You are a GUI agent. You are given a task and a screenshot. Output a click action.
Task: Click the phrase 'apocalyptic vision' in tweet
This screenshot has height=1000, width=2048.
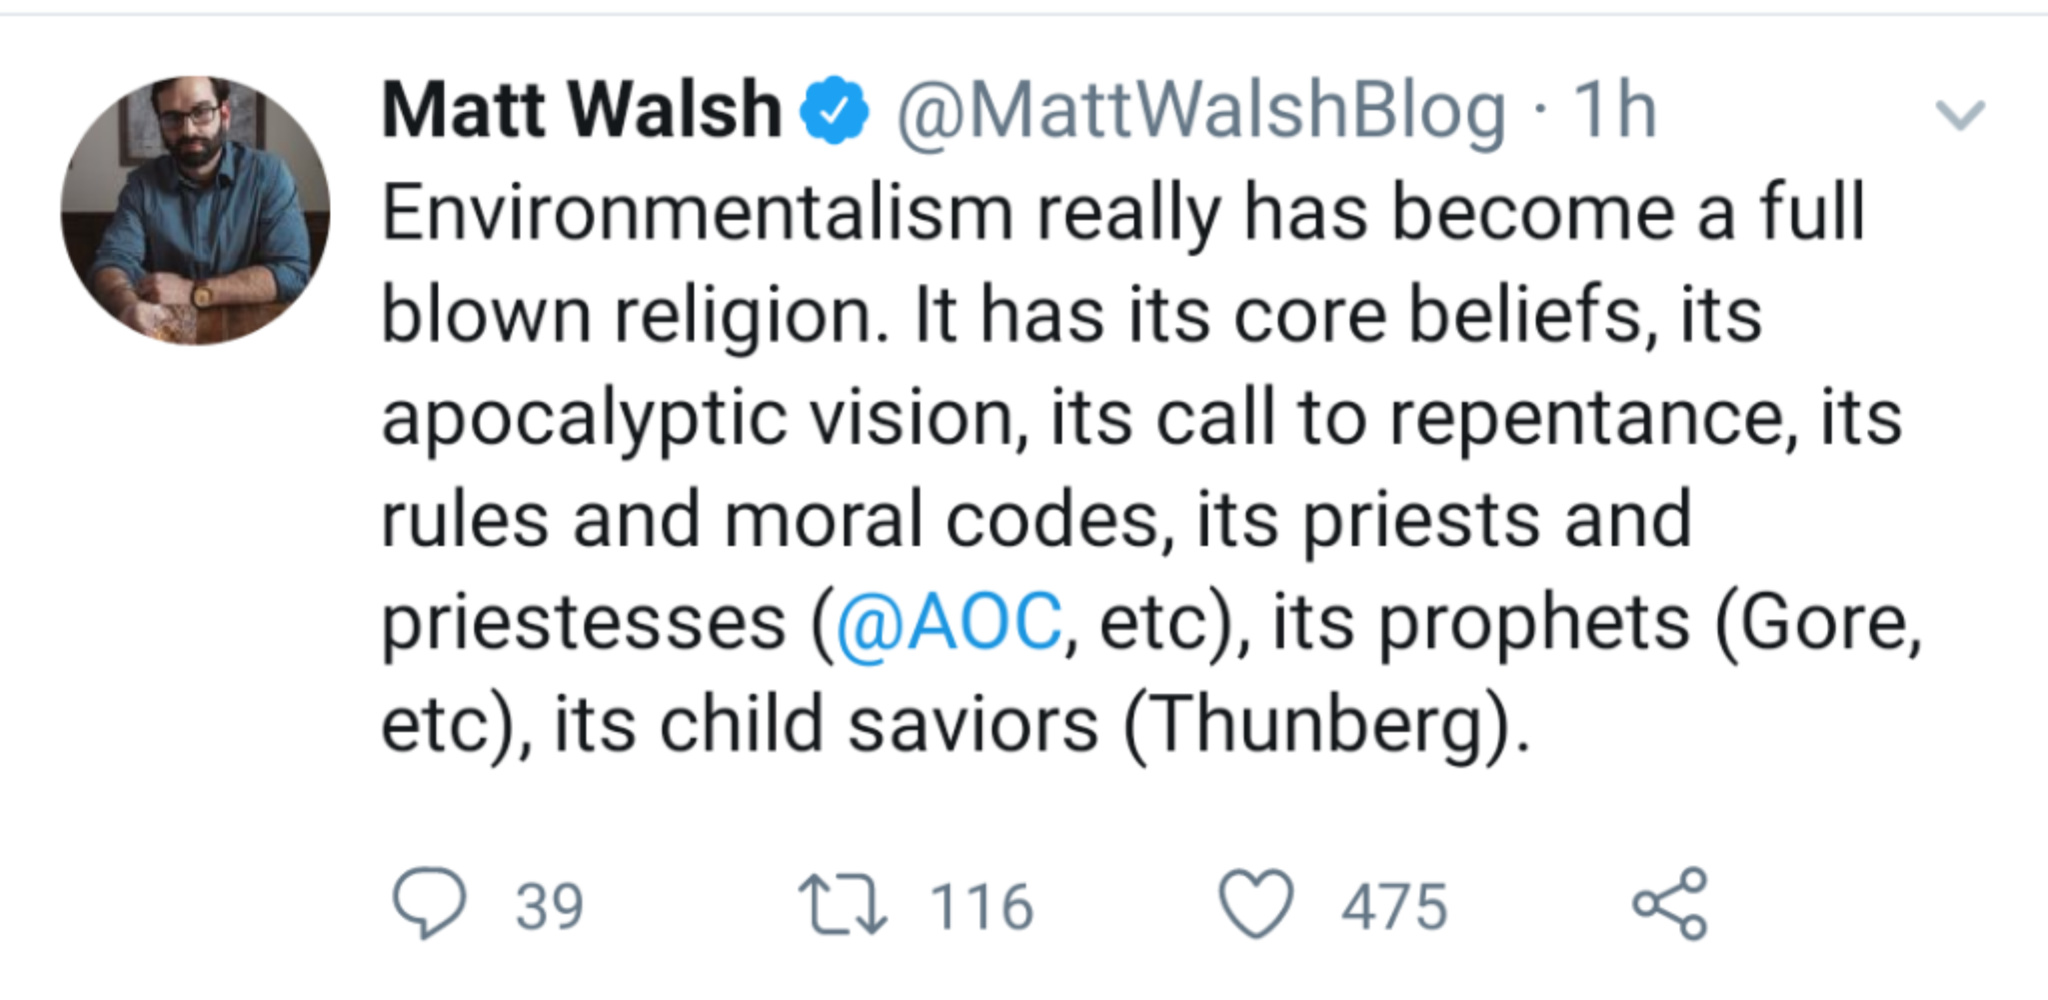(x=705, y=418)
